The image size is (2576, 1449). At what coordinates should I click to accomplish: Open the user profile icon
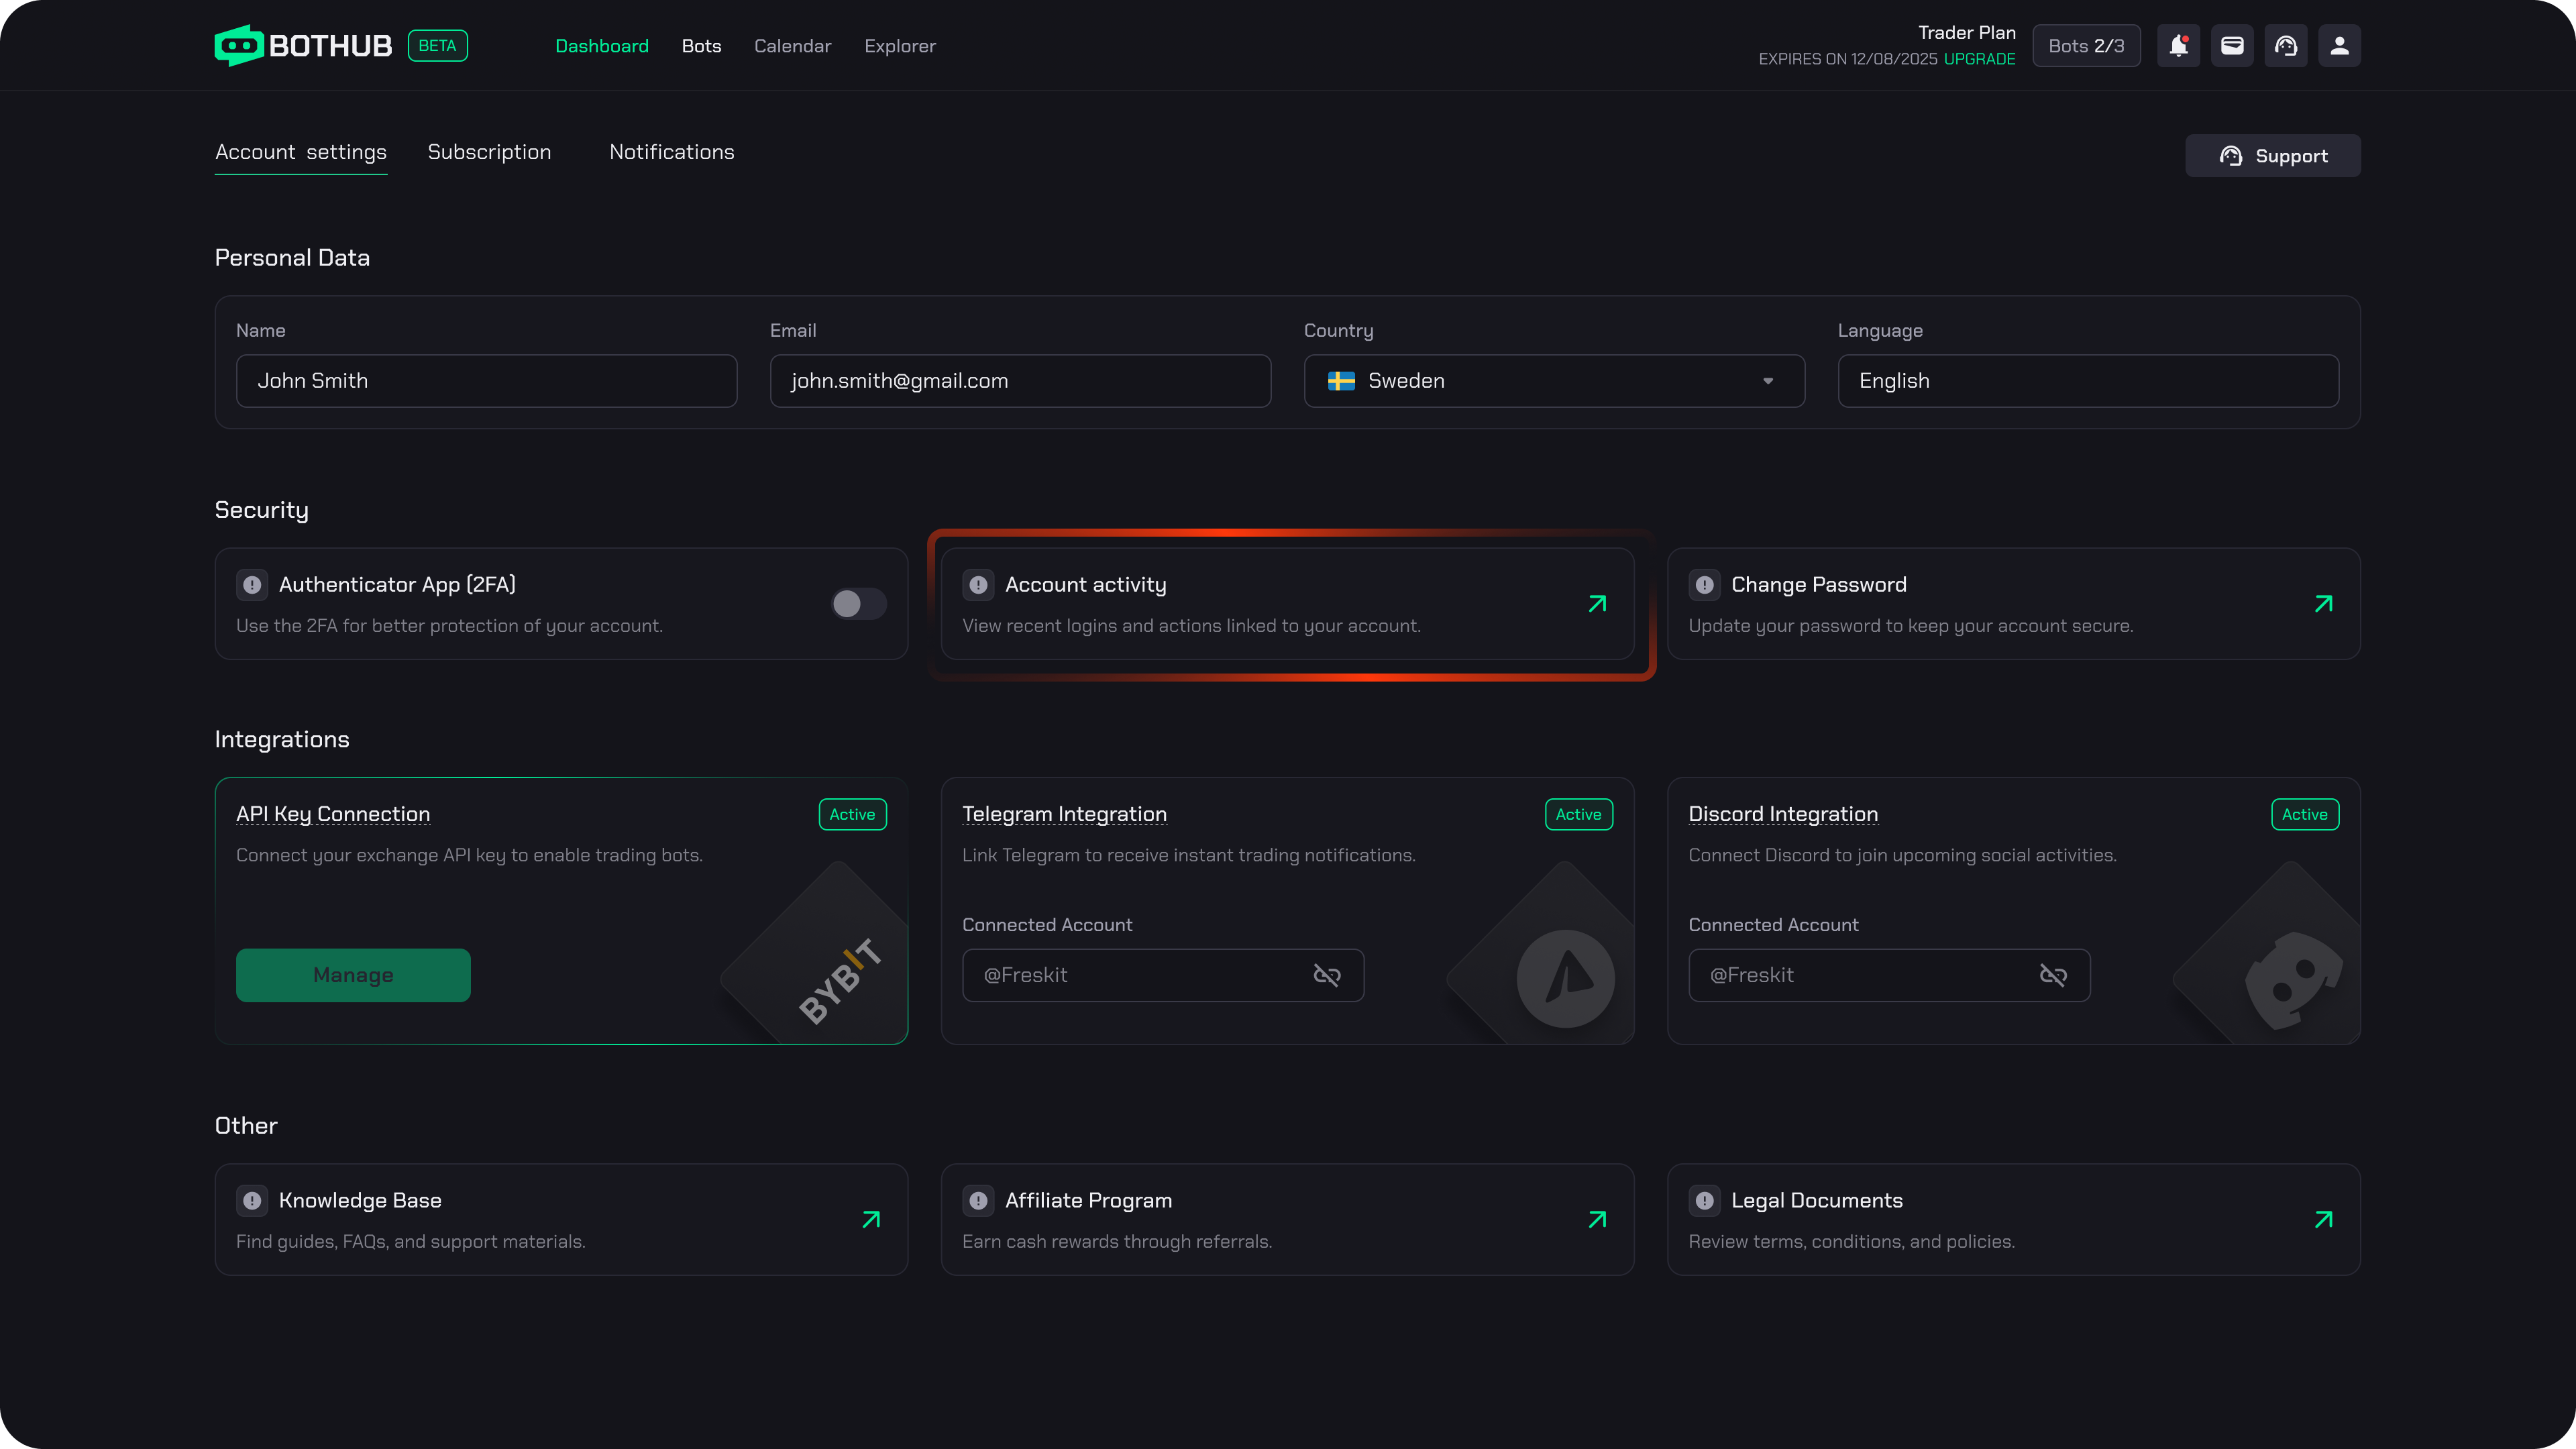pos(2339,46)
